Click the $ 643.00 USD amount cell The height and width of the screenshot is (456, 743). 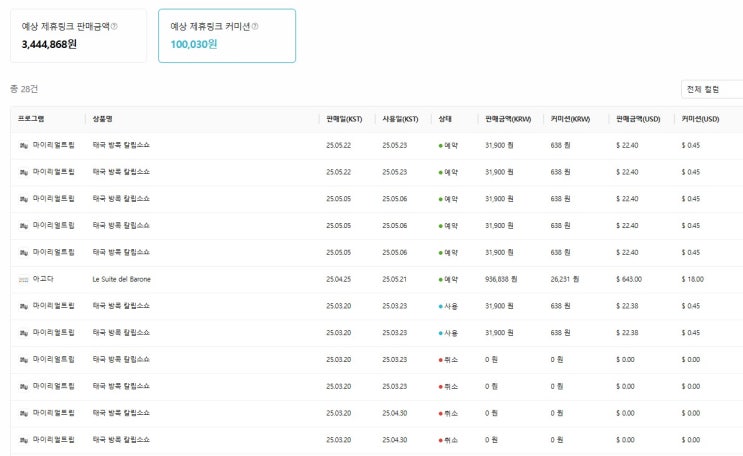pos(629,279)
